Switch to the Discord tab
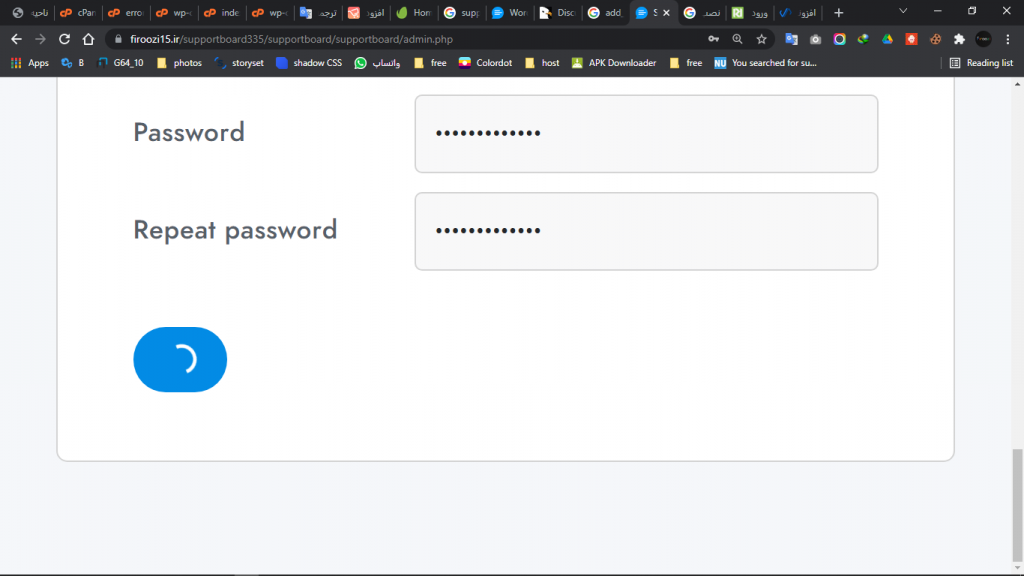 pos(558,12)
